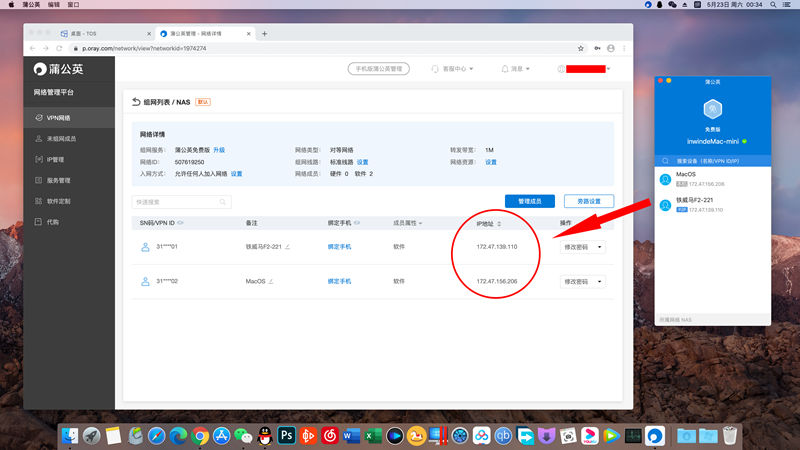The image size is (800, 450).
Task: Launch Launchpad rocket icon in dock
Action: pyautogui.click(x=91, y=436)
